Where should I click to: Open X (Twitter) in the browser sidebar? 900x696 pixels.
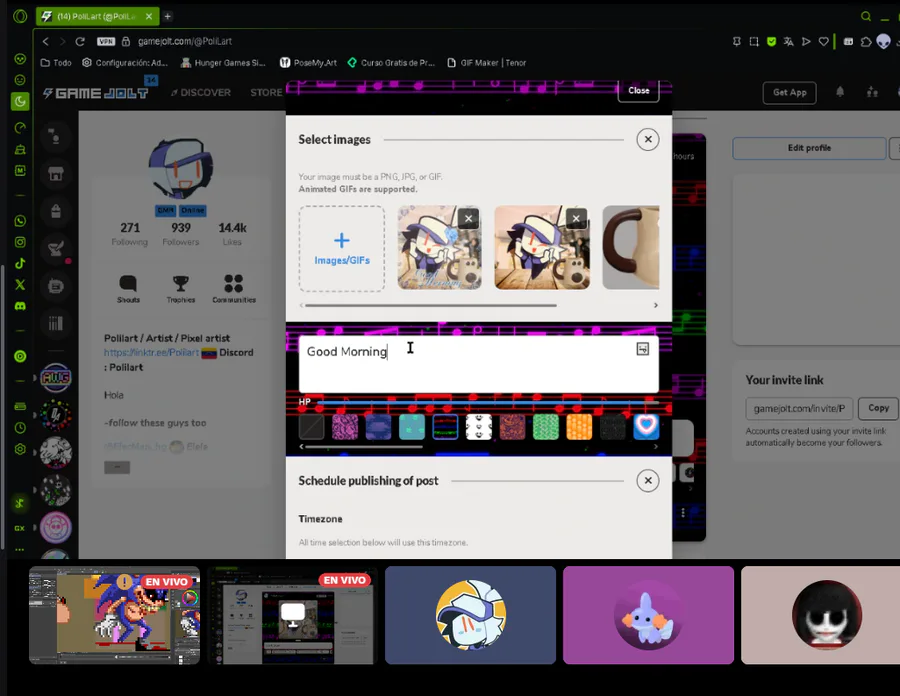click(20, 285)
